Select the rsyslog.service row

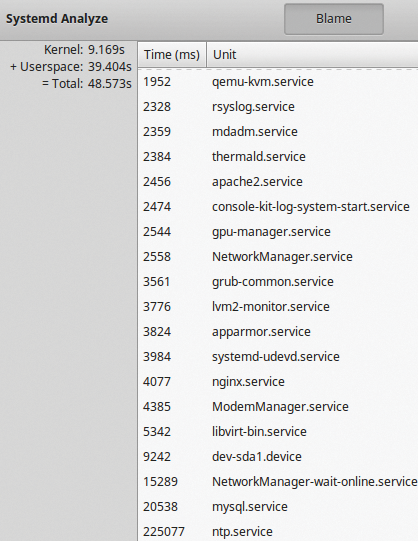coord(278,107)
